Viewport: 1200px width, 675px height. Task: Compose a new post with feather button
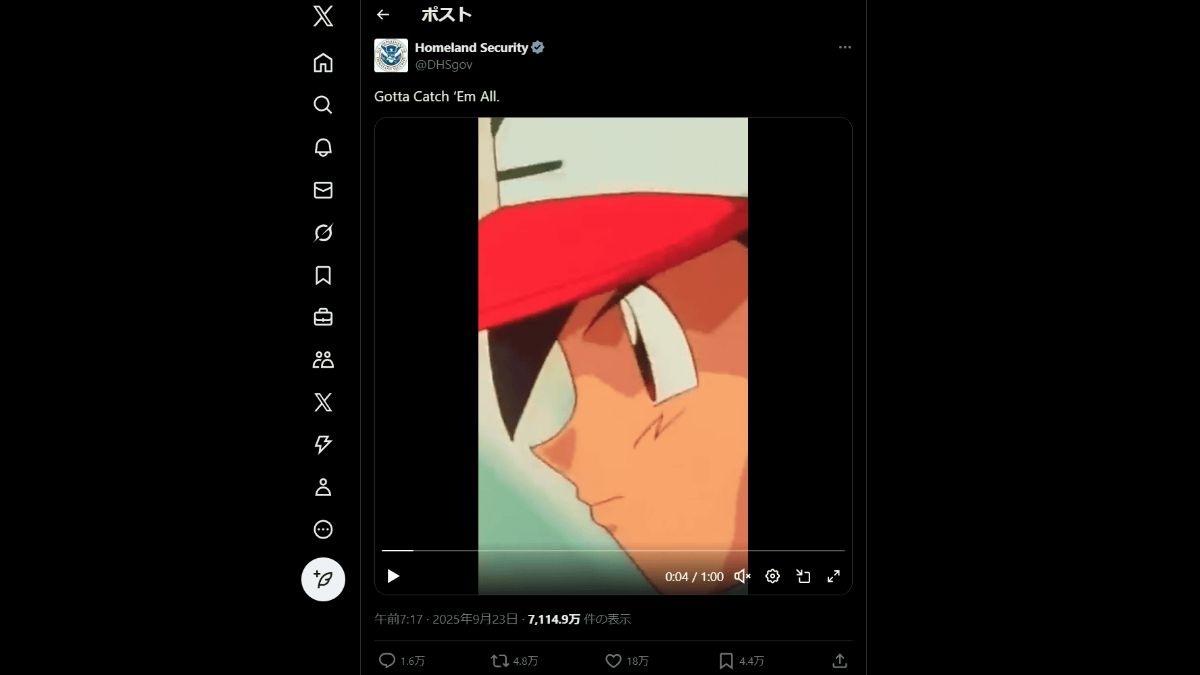323,579
